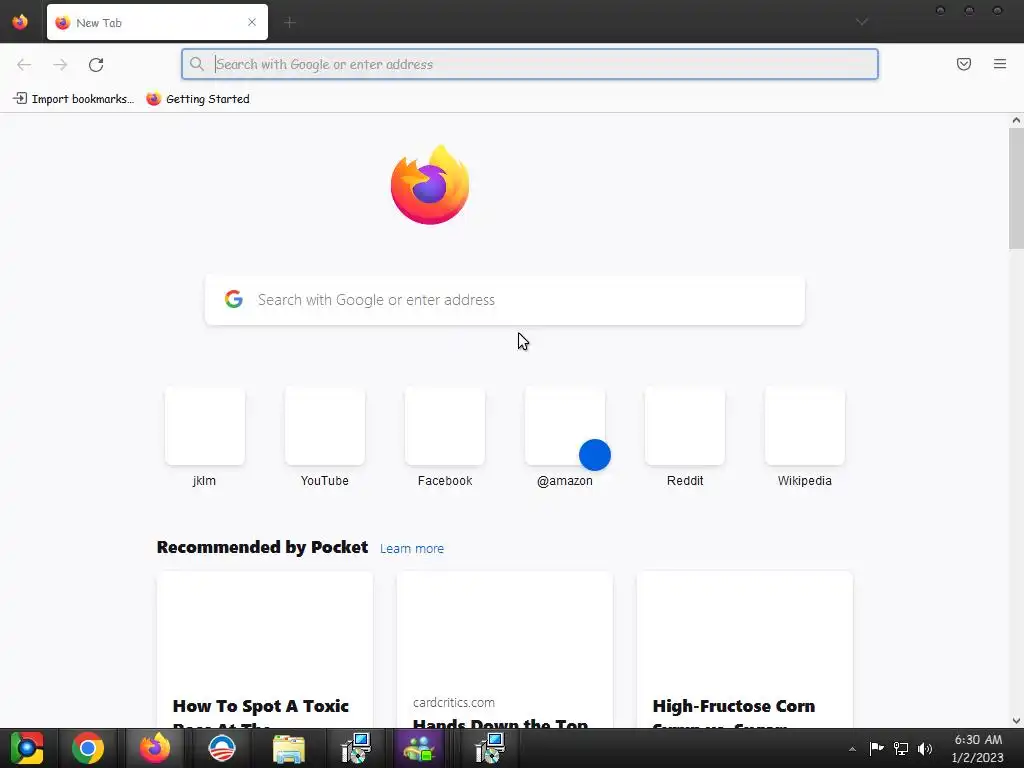
Task: Click the page's center Google search box
Action: [x=505, y=300]
